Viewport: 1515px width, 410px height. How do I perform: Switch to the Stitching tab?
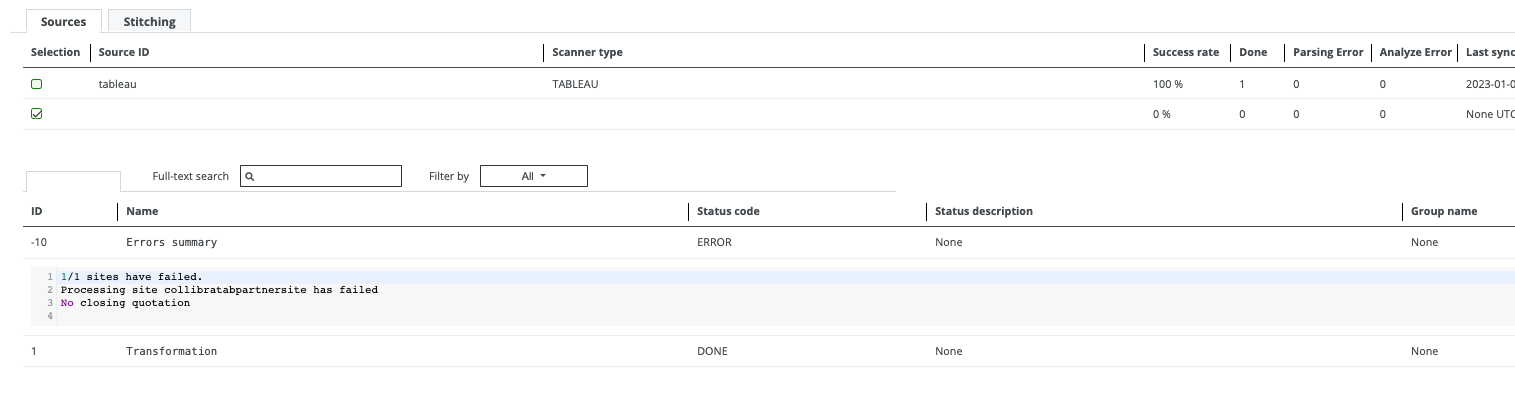pos(149,21)
